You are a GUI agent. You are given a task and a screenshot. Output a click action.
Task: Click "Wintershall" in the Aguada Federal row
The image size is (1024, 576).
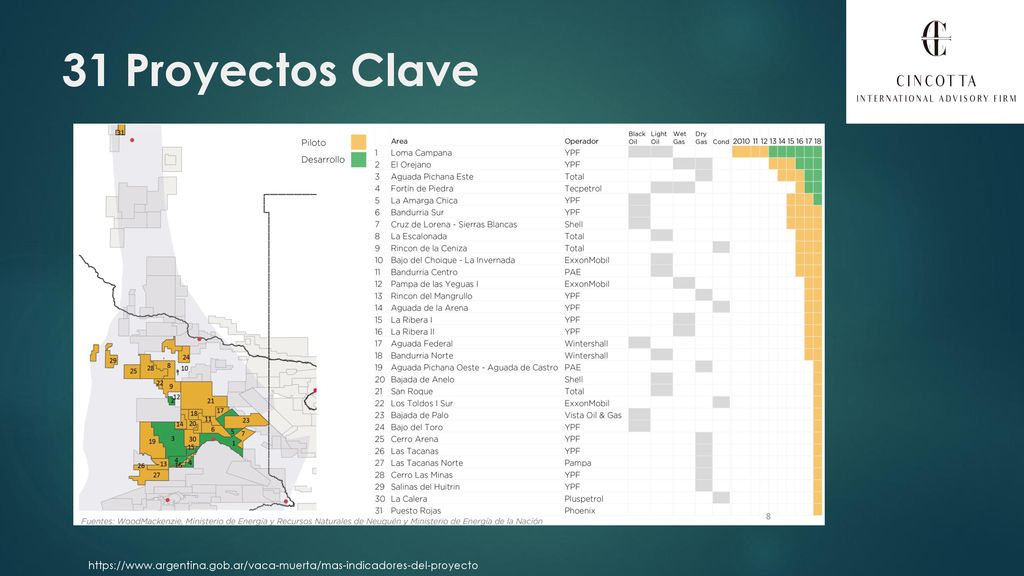pyautogui.click(x=586, y=344)
